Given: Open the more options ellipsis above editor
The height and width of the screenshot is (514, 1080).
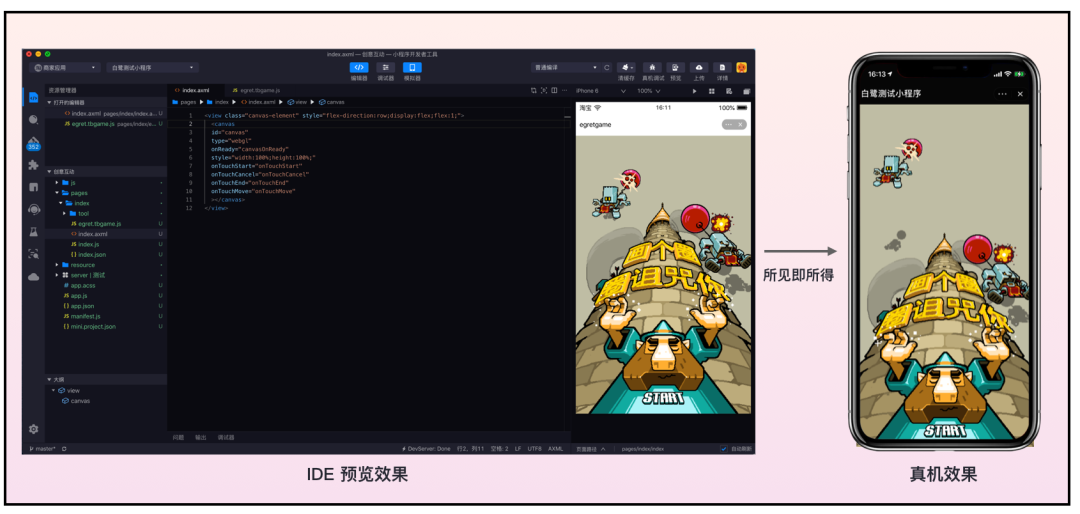Looking at the screenshot, I should 565,90.
